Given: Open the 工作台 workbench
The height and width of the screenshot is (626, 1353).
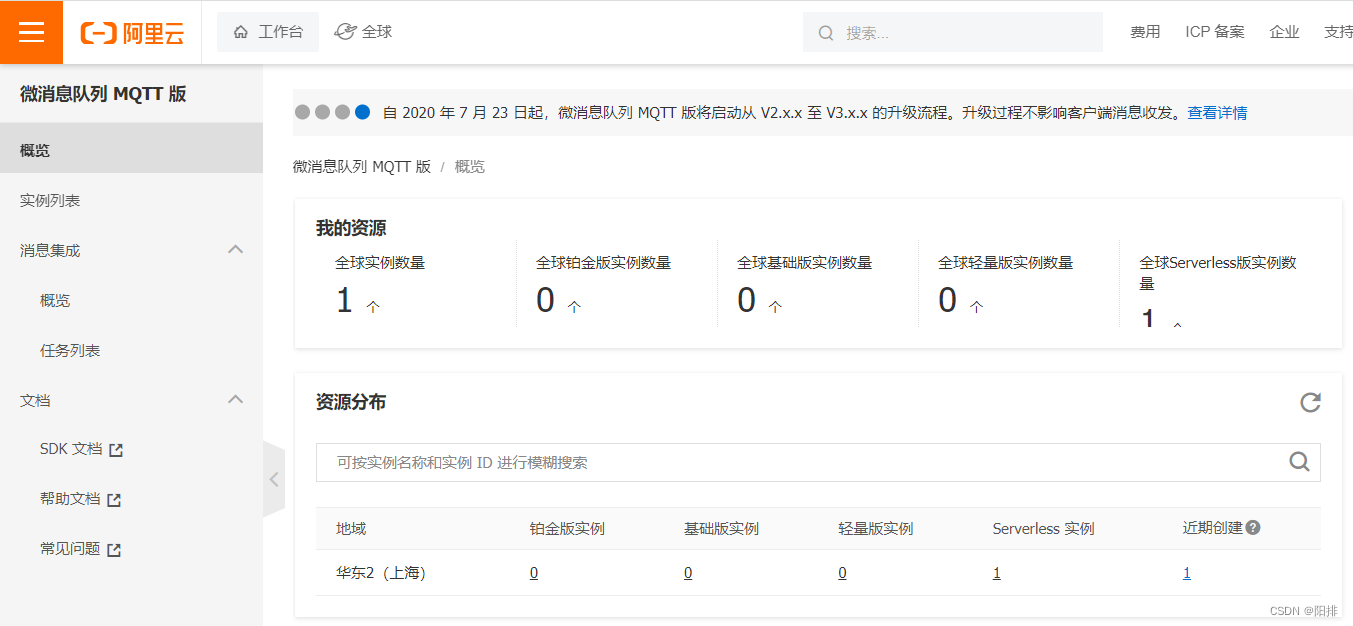Looking at the screenshot, I should 268,32.
